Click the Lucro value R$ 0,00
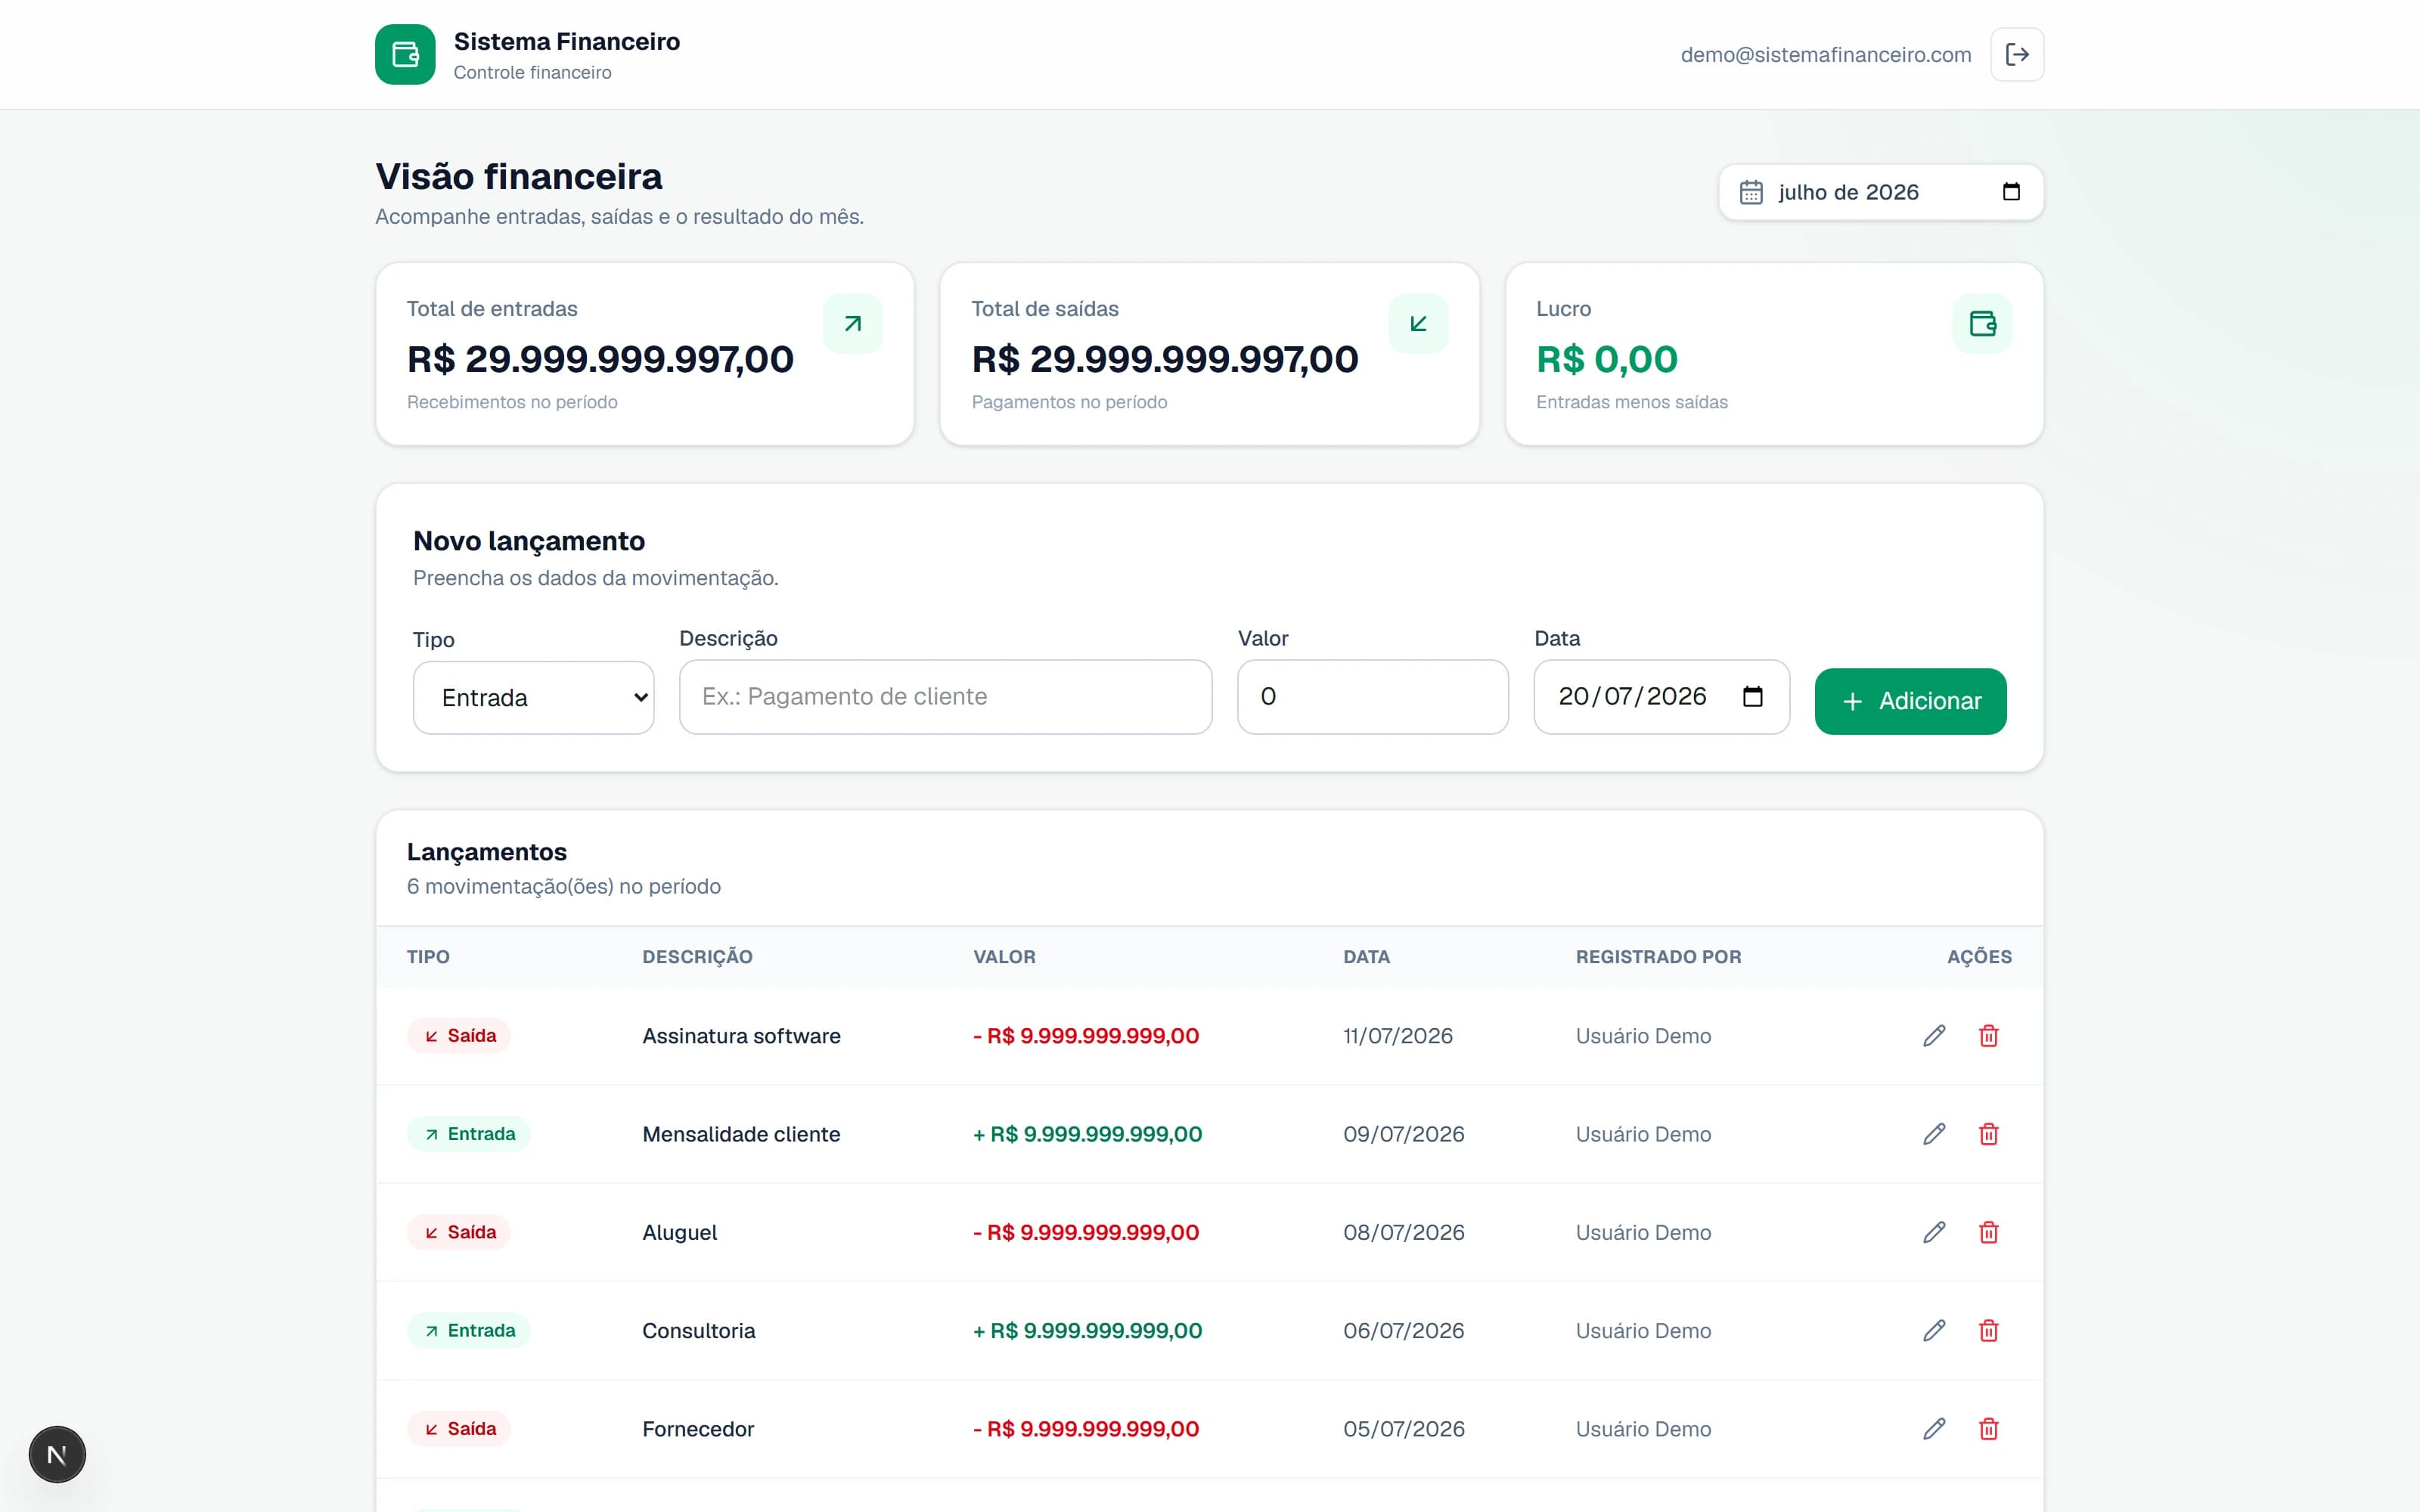This screenshot has width=2420, height=1512. tap(1606, 359)
